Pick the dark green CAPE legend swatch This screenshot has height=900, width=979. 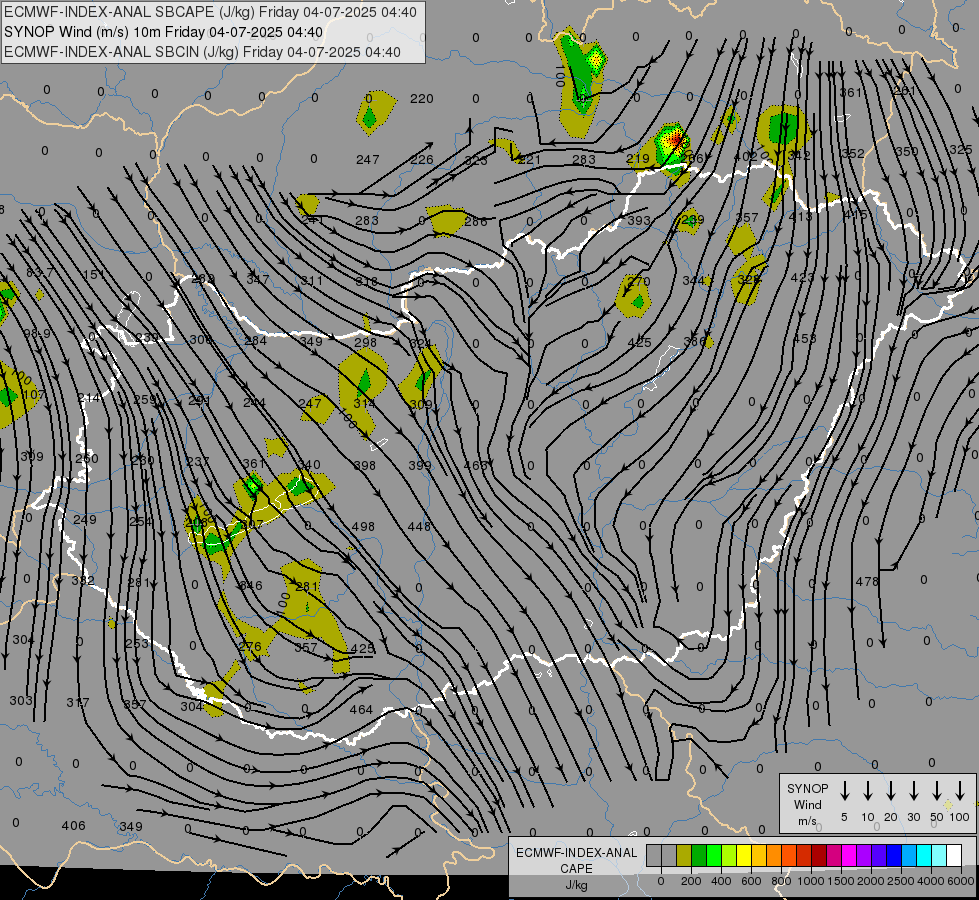click(x=699, y=855)
